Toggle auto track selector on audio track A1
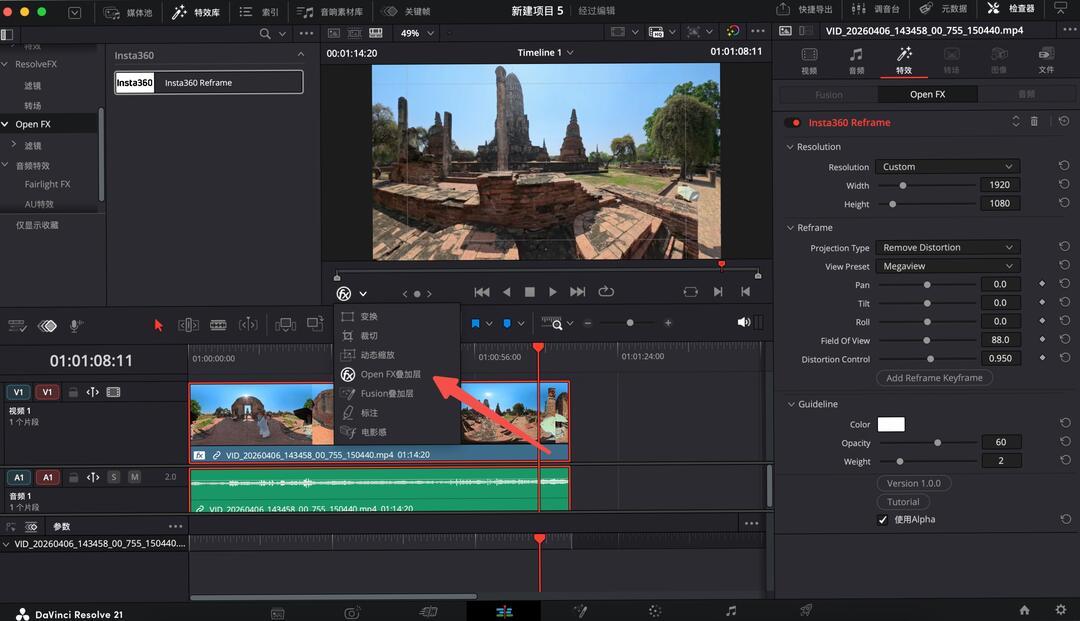The width and height of the screenshot is (1080, 621). click(x=93, y=476)
